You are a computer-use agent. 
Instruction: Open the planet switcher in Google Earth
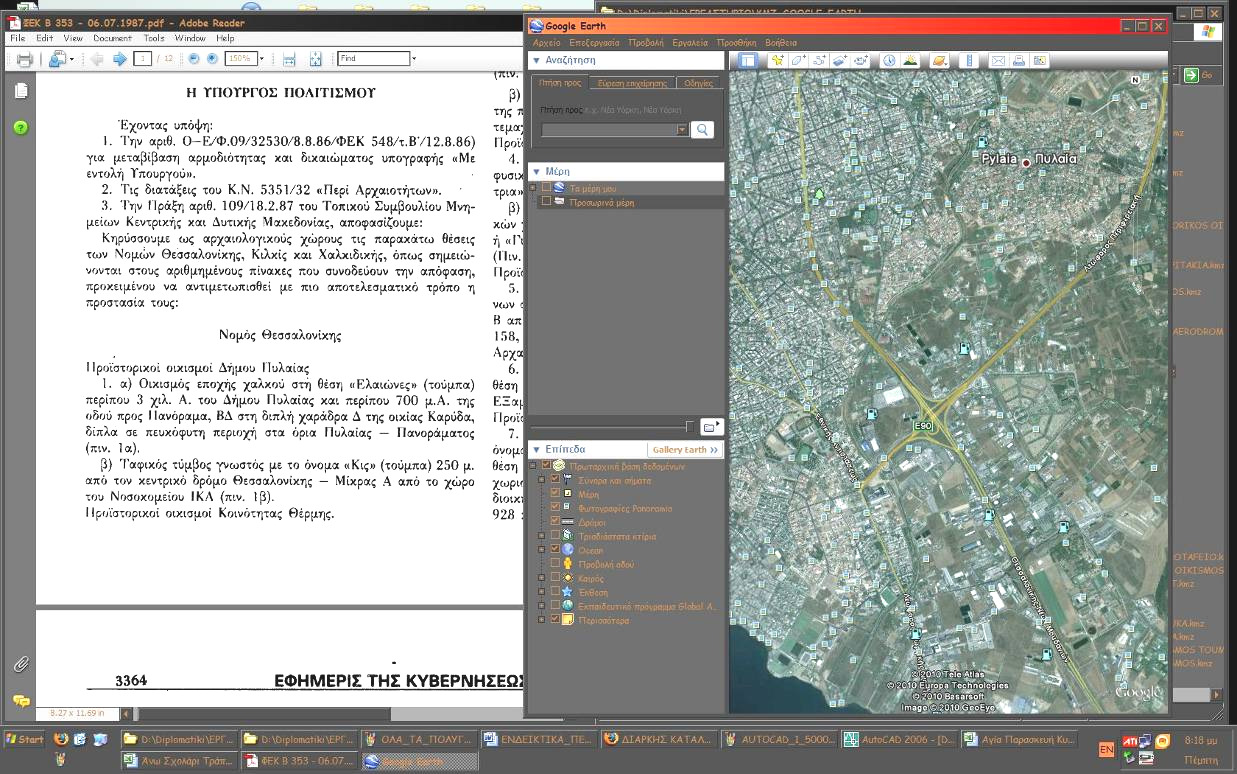click(939, 61)
